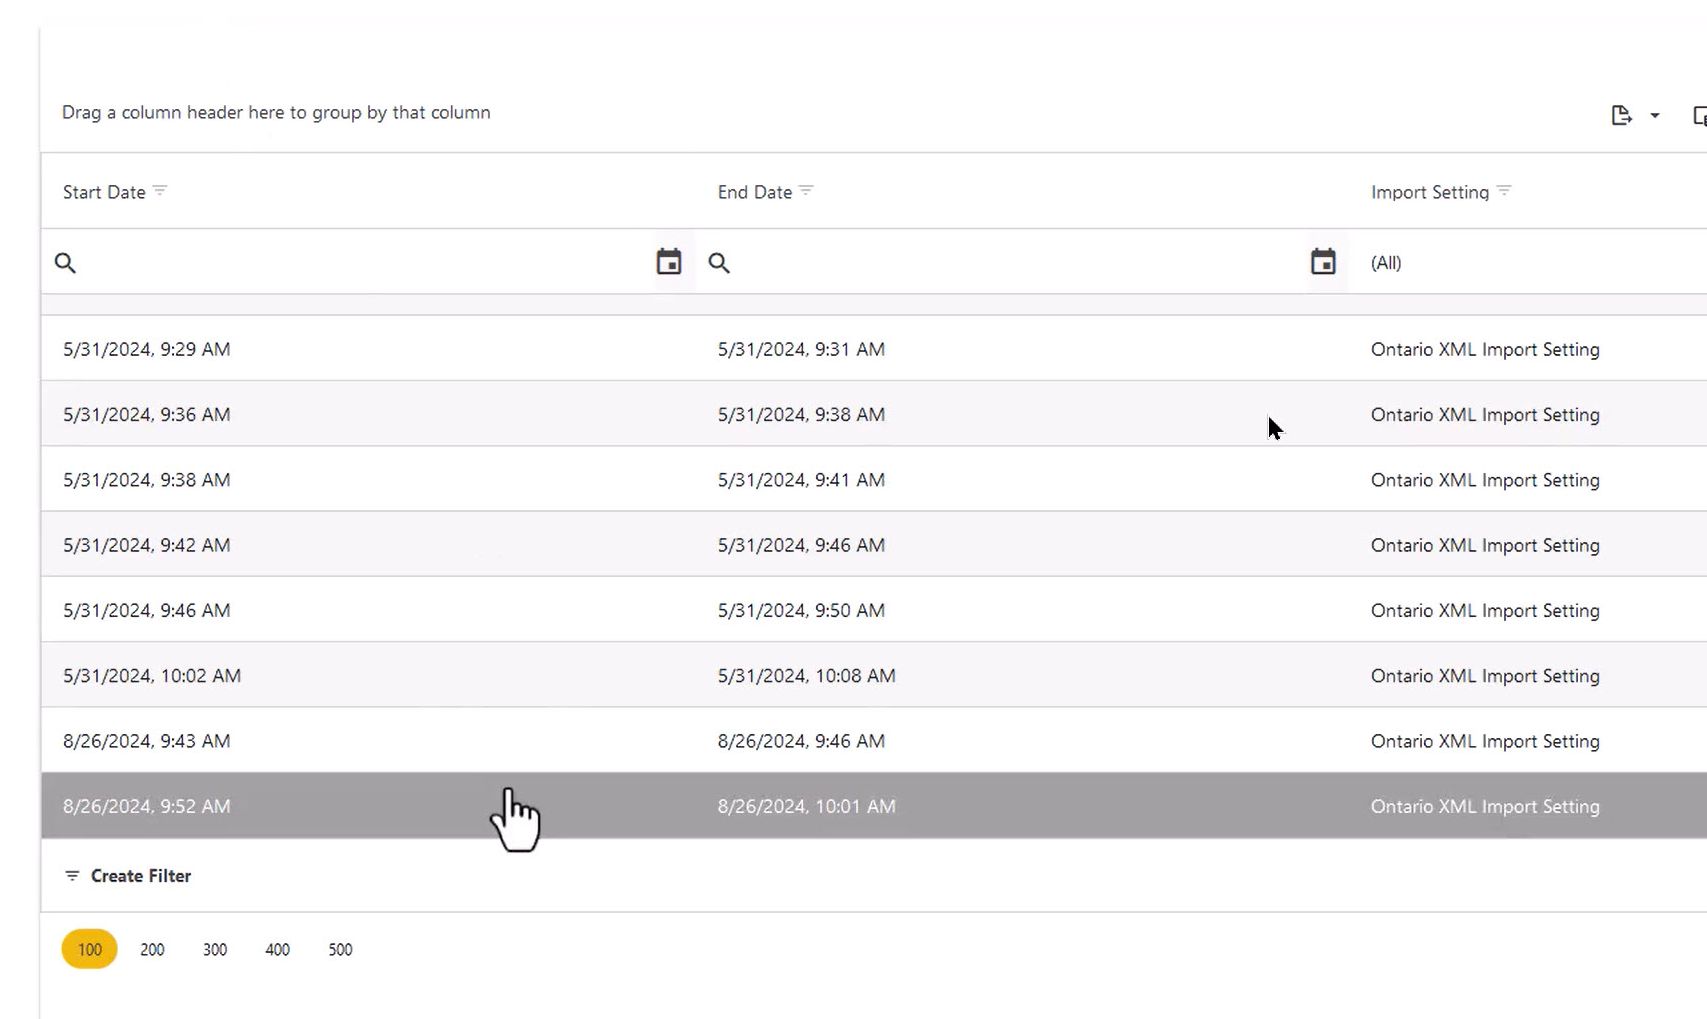Click the Start Date filter input field
The image size is (1707, 1019).
point(360,263)
